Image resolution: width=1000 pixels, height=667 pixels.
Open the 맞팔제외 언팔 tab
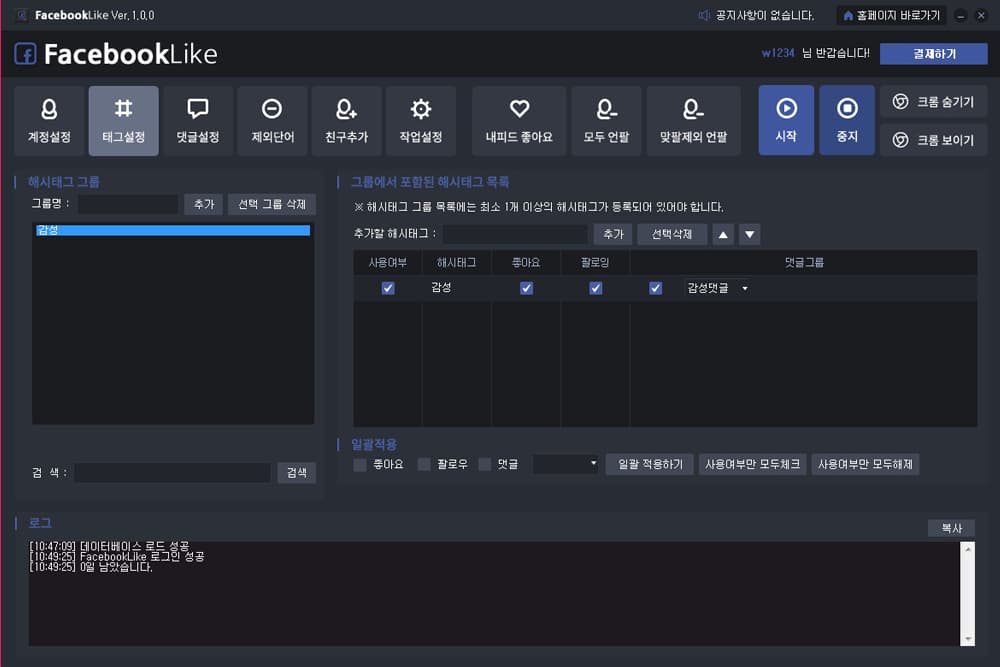[694, 121]
